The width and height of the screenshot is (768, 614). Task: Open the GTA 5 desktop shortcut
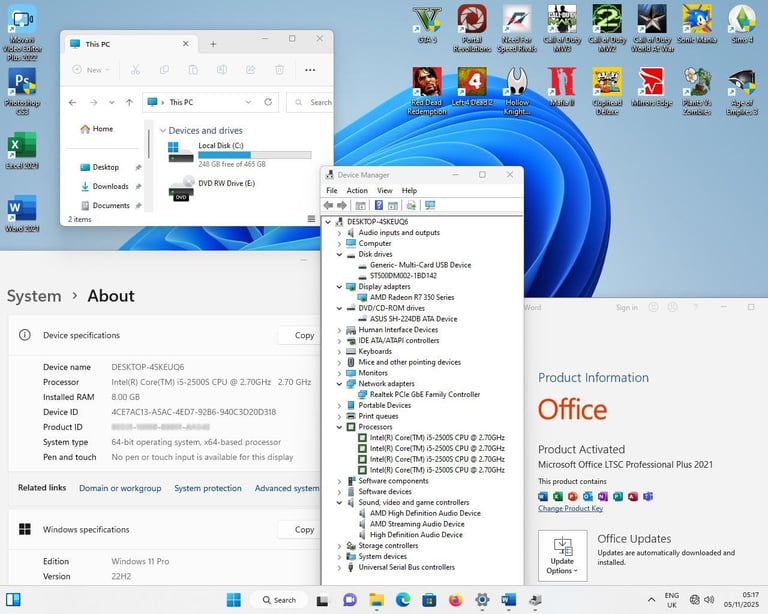click(427, 24)
